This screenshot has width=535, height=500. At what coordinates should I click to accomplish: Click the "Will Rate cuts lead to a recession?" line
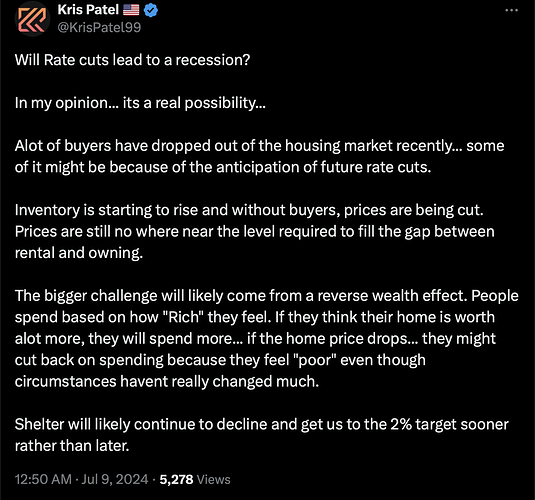pos(132,60)
